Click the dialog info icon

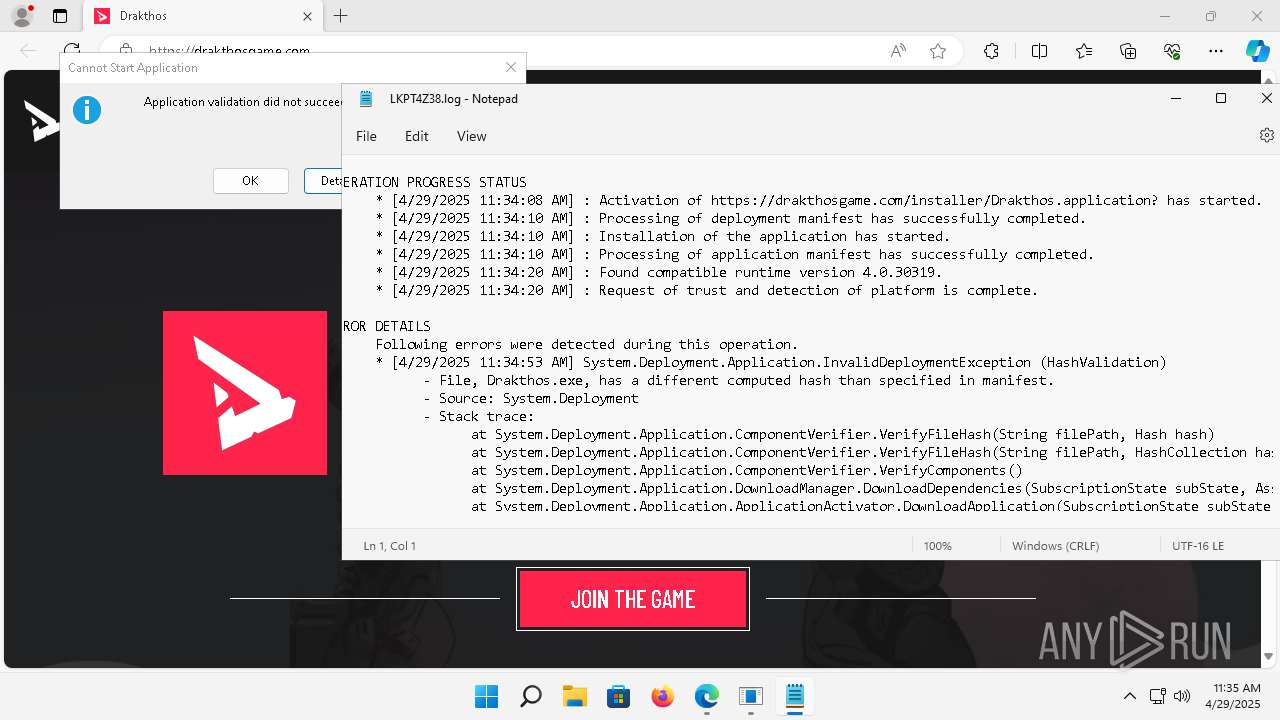pos(87,110)
